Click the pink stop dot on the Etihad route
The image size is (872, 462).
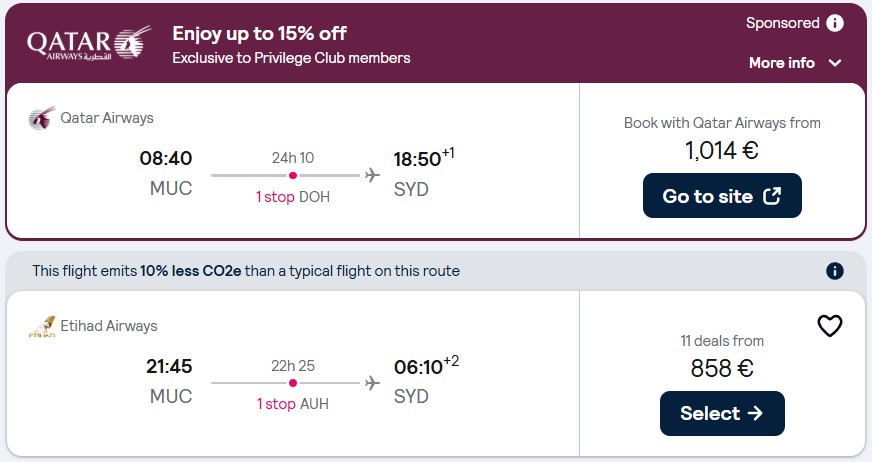coord(293,383)
